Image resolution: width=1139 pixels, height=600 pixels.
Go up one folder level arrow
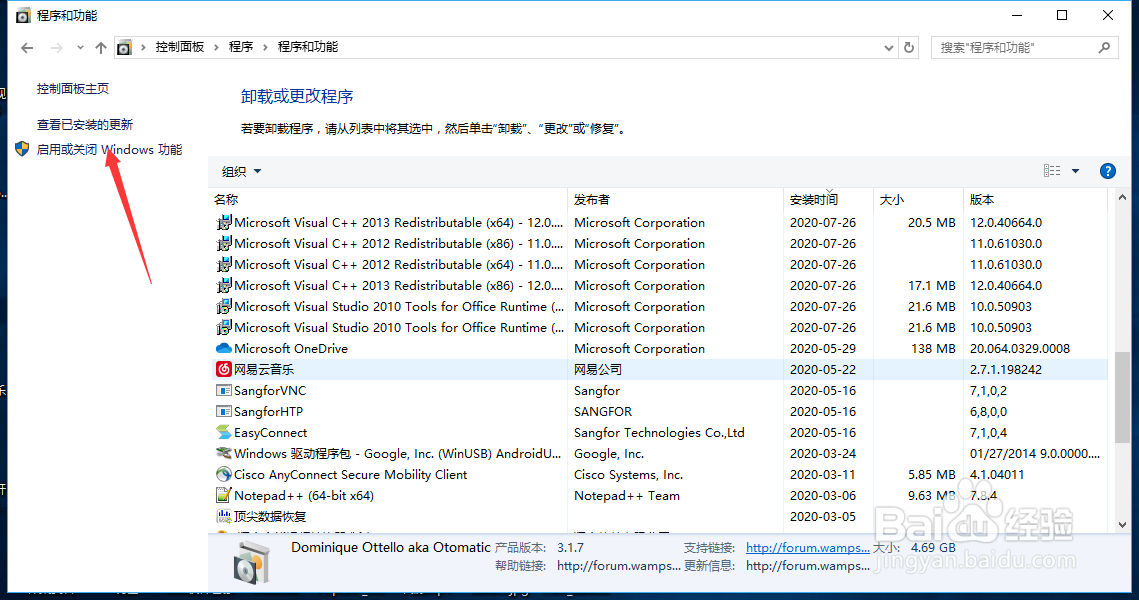100,48
